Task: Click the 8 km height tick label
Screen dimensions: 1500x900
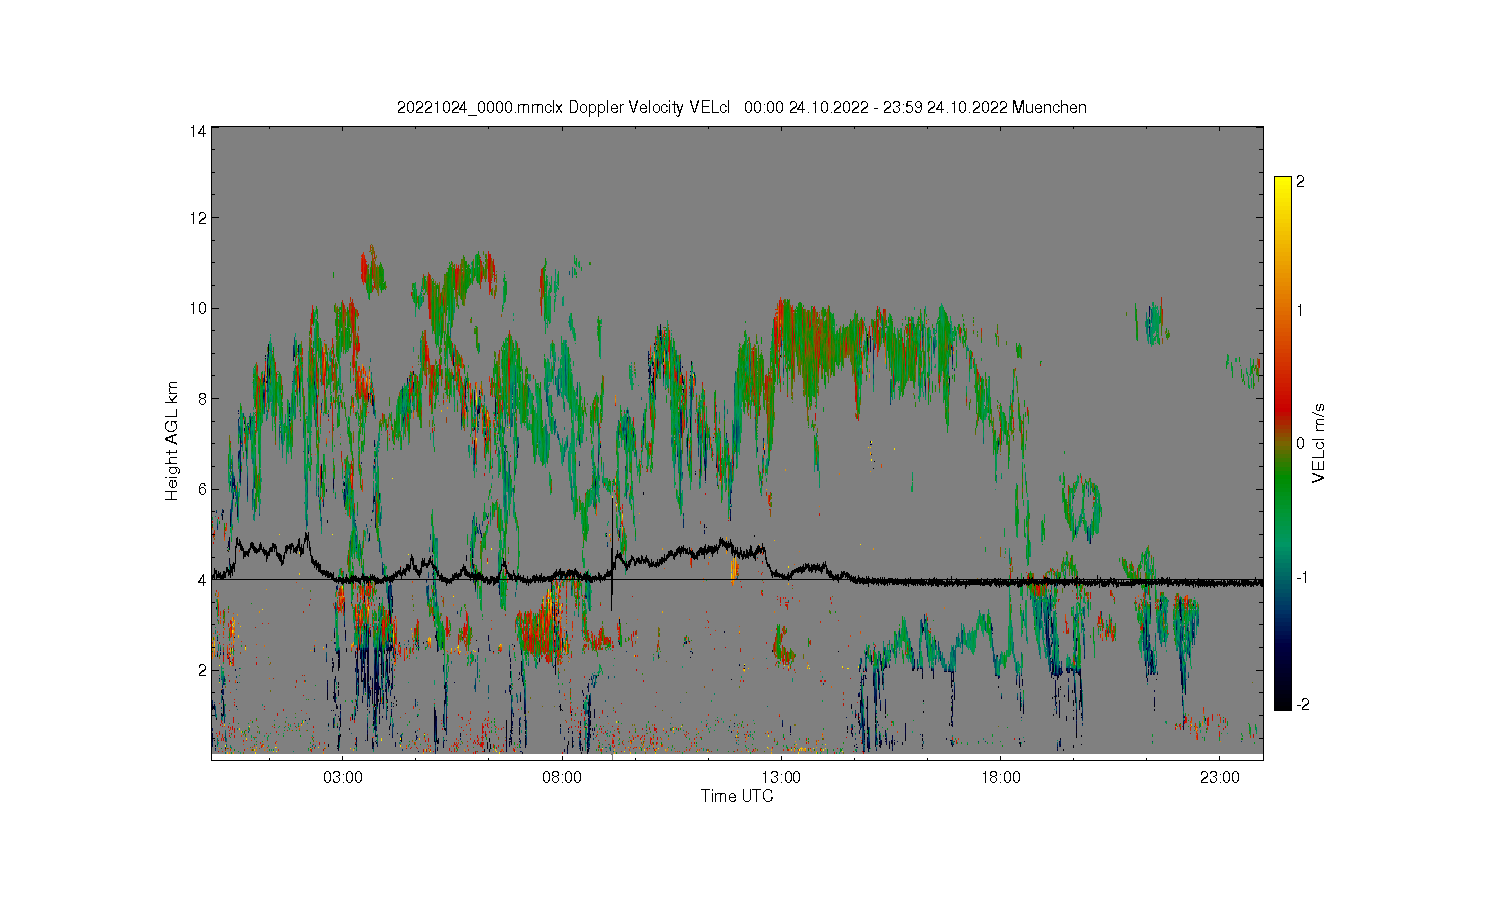Action: pos(202,399)
